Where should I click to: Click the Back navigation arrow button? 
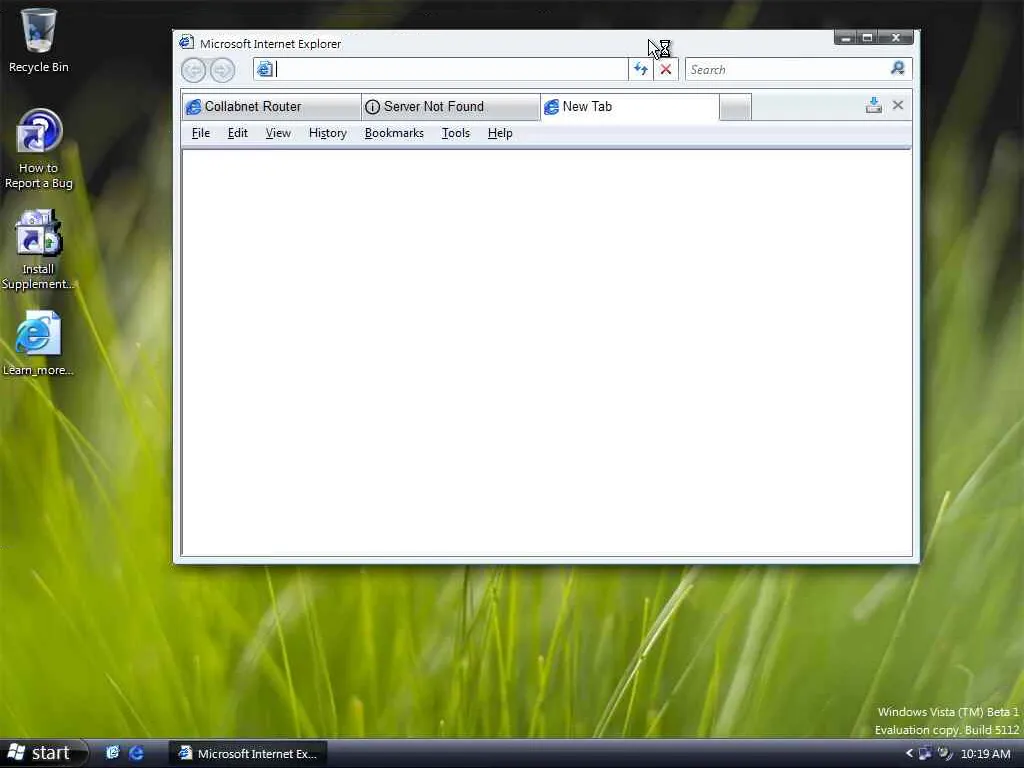(x=193, y=70)
